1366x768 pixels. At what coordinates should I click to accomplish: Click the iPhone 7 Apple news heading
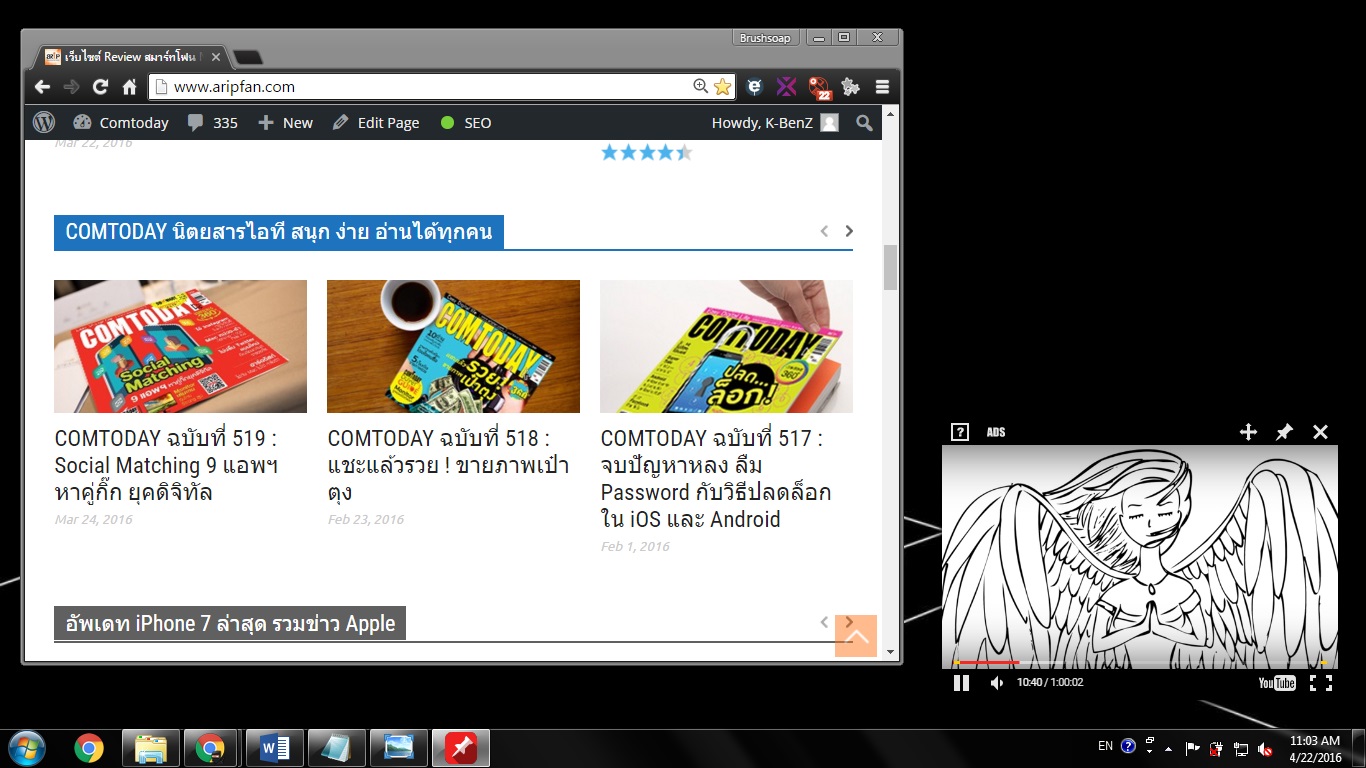tap(230, 623)
